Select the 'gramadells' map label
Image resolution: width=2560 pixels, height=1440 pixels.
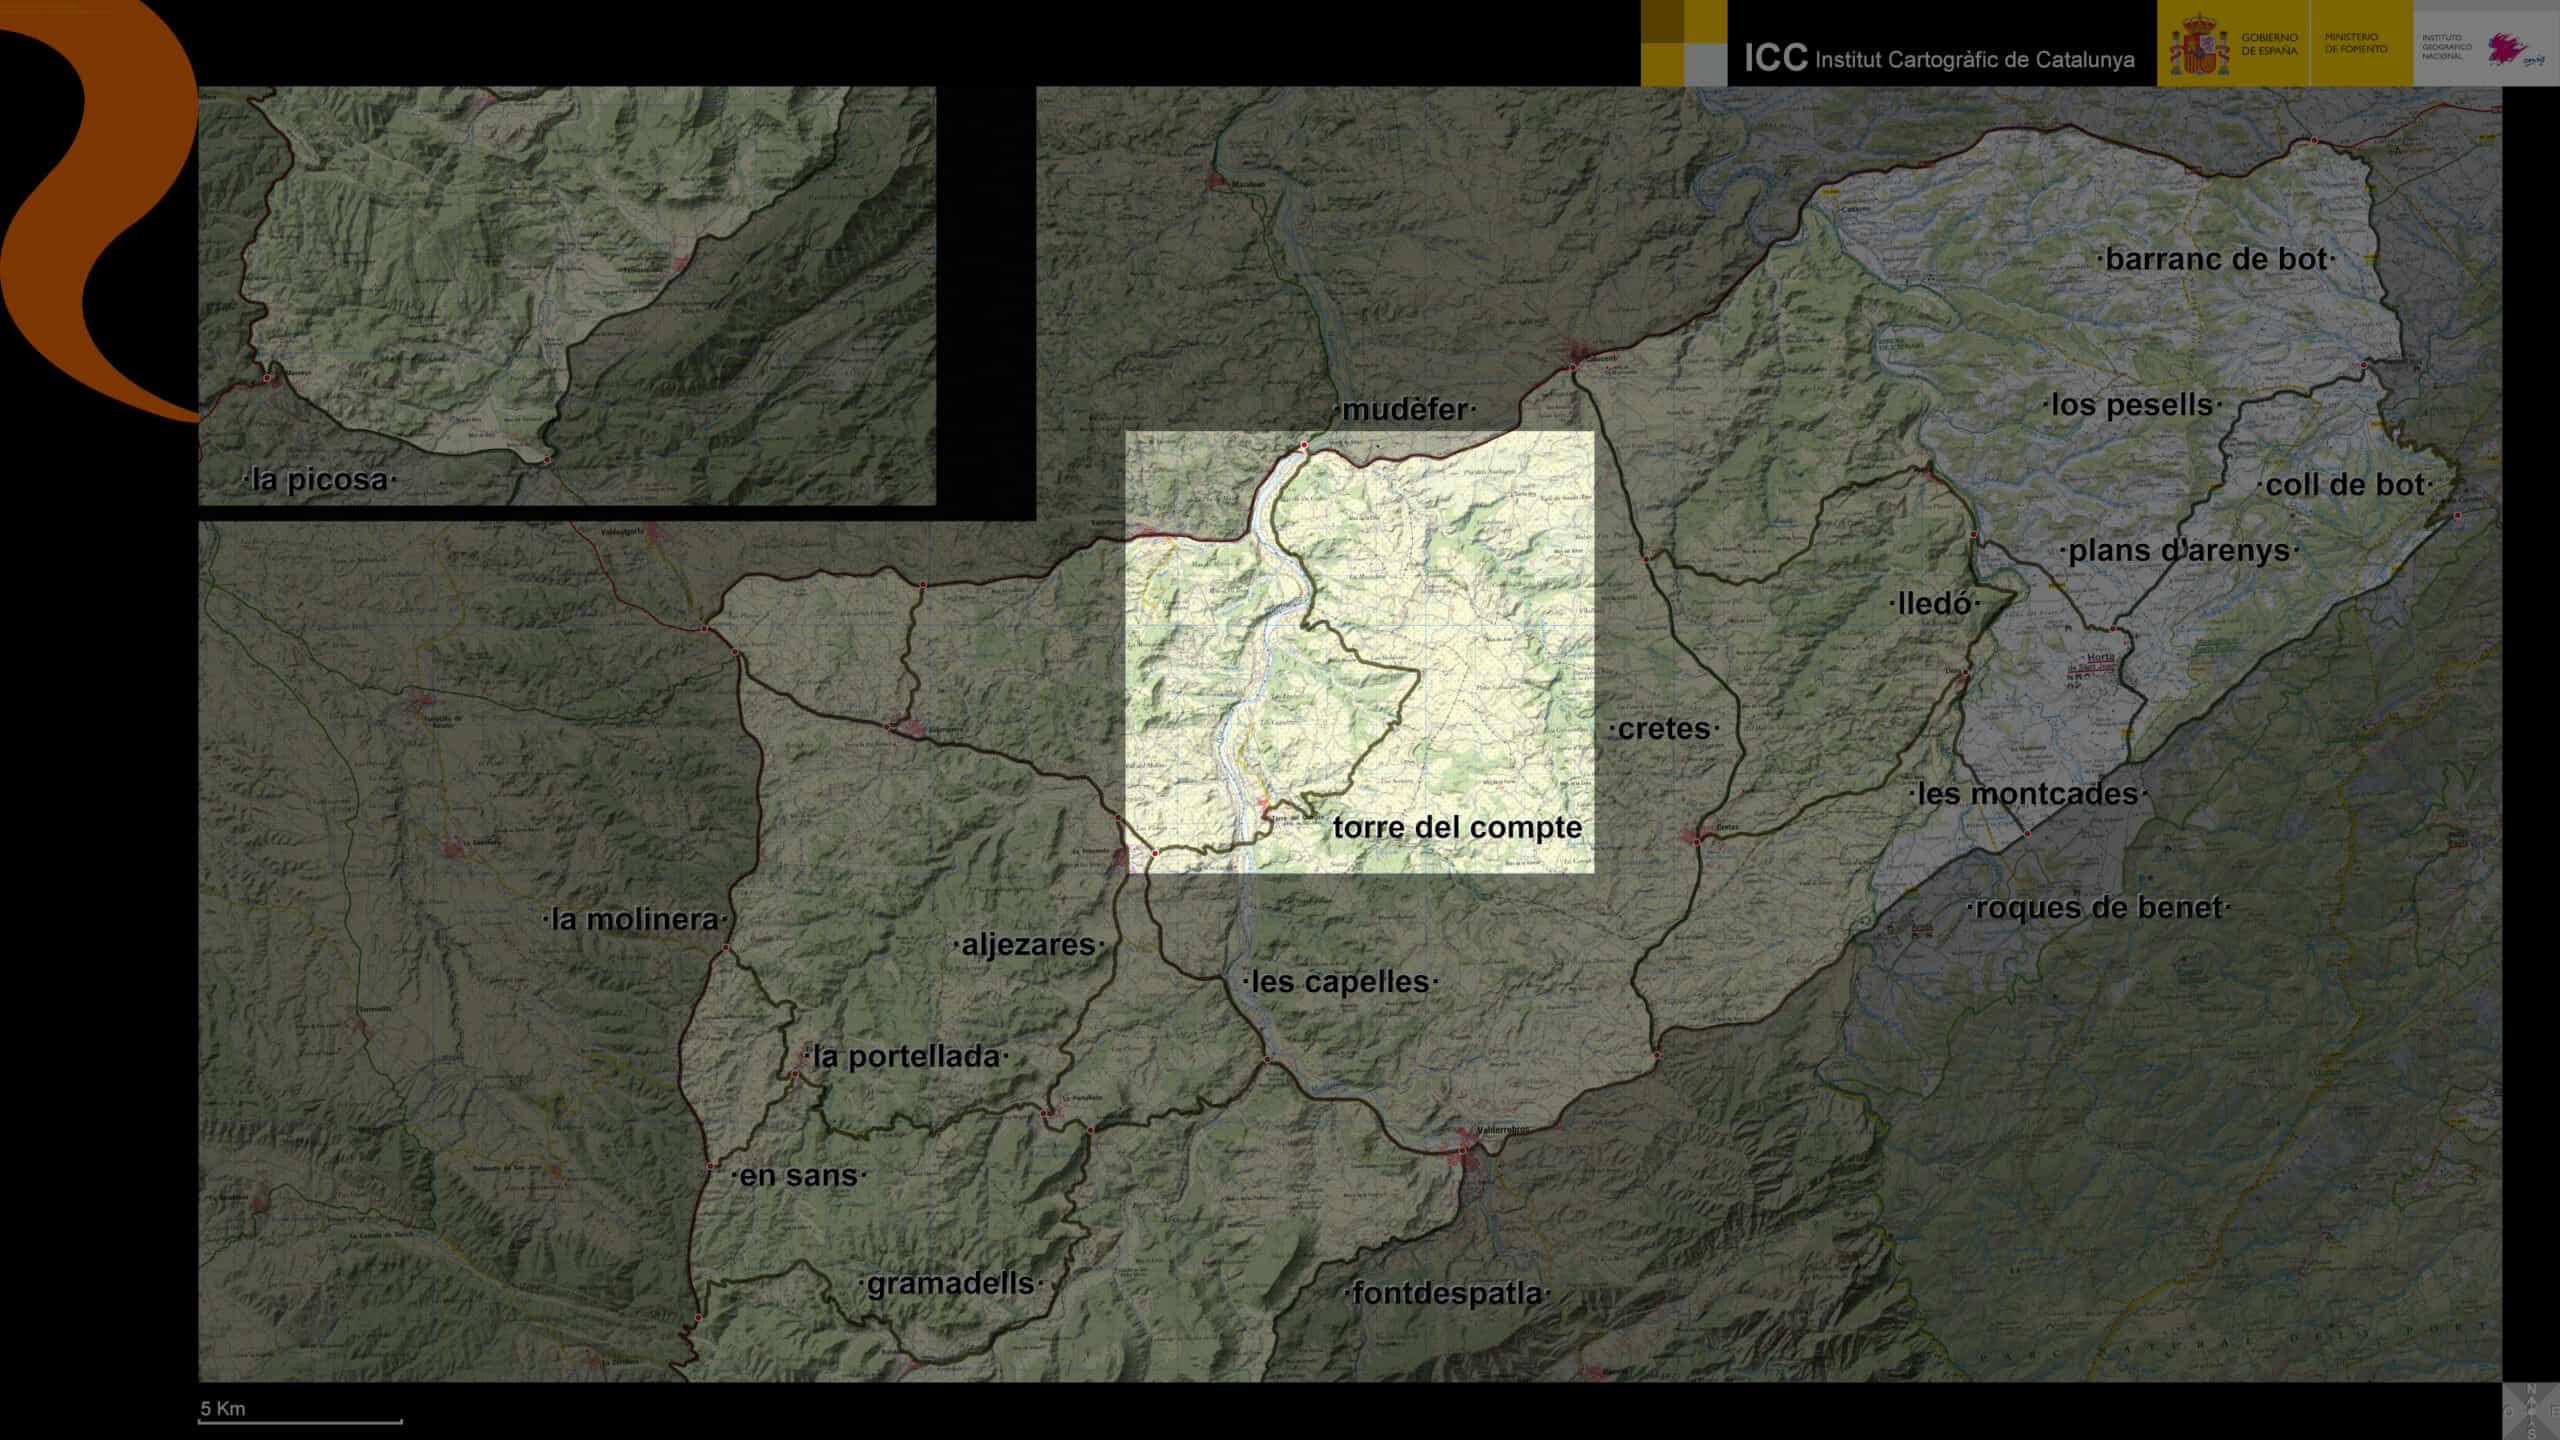950,1284
